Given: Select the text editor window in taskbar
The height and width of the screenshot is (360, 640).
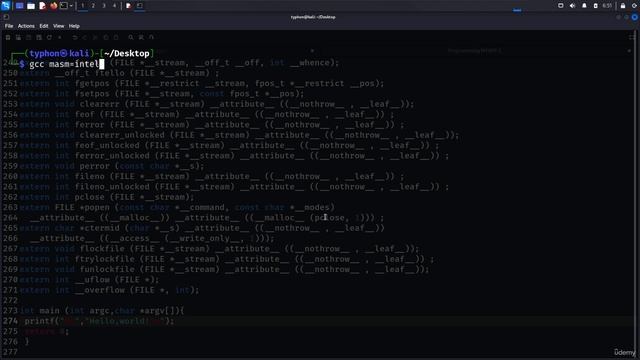Looking at the screenshot, I should coord(129,6).
